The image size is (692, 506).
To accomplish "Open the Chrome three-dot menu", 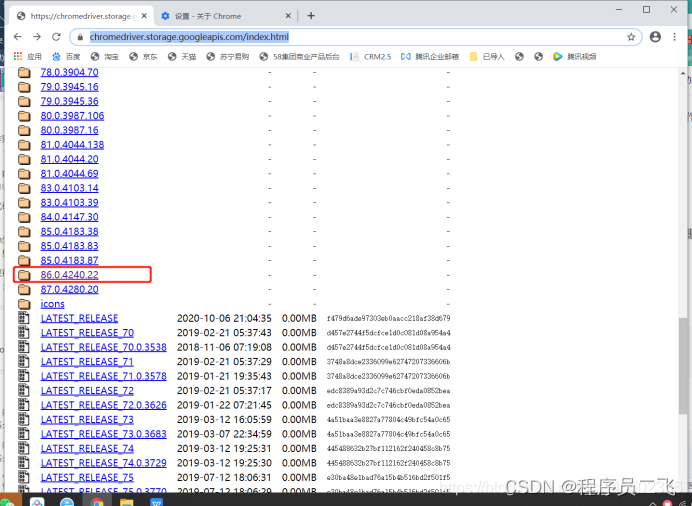I will 674,37.
